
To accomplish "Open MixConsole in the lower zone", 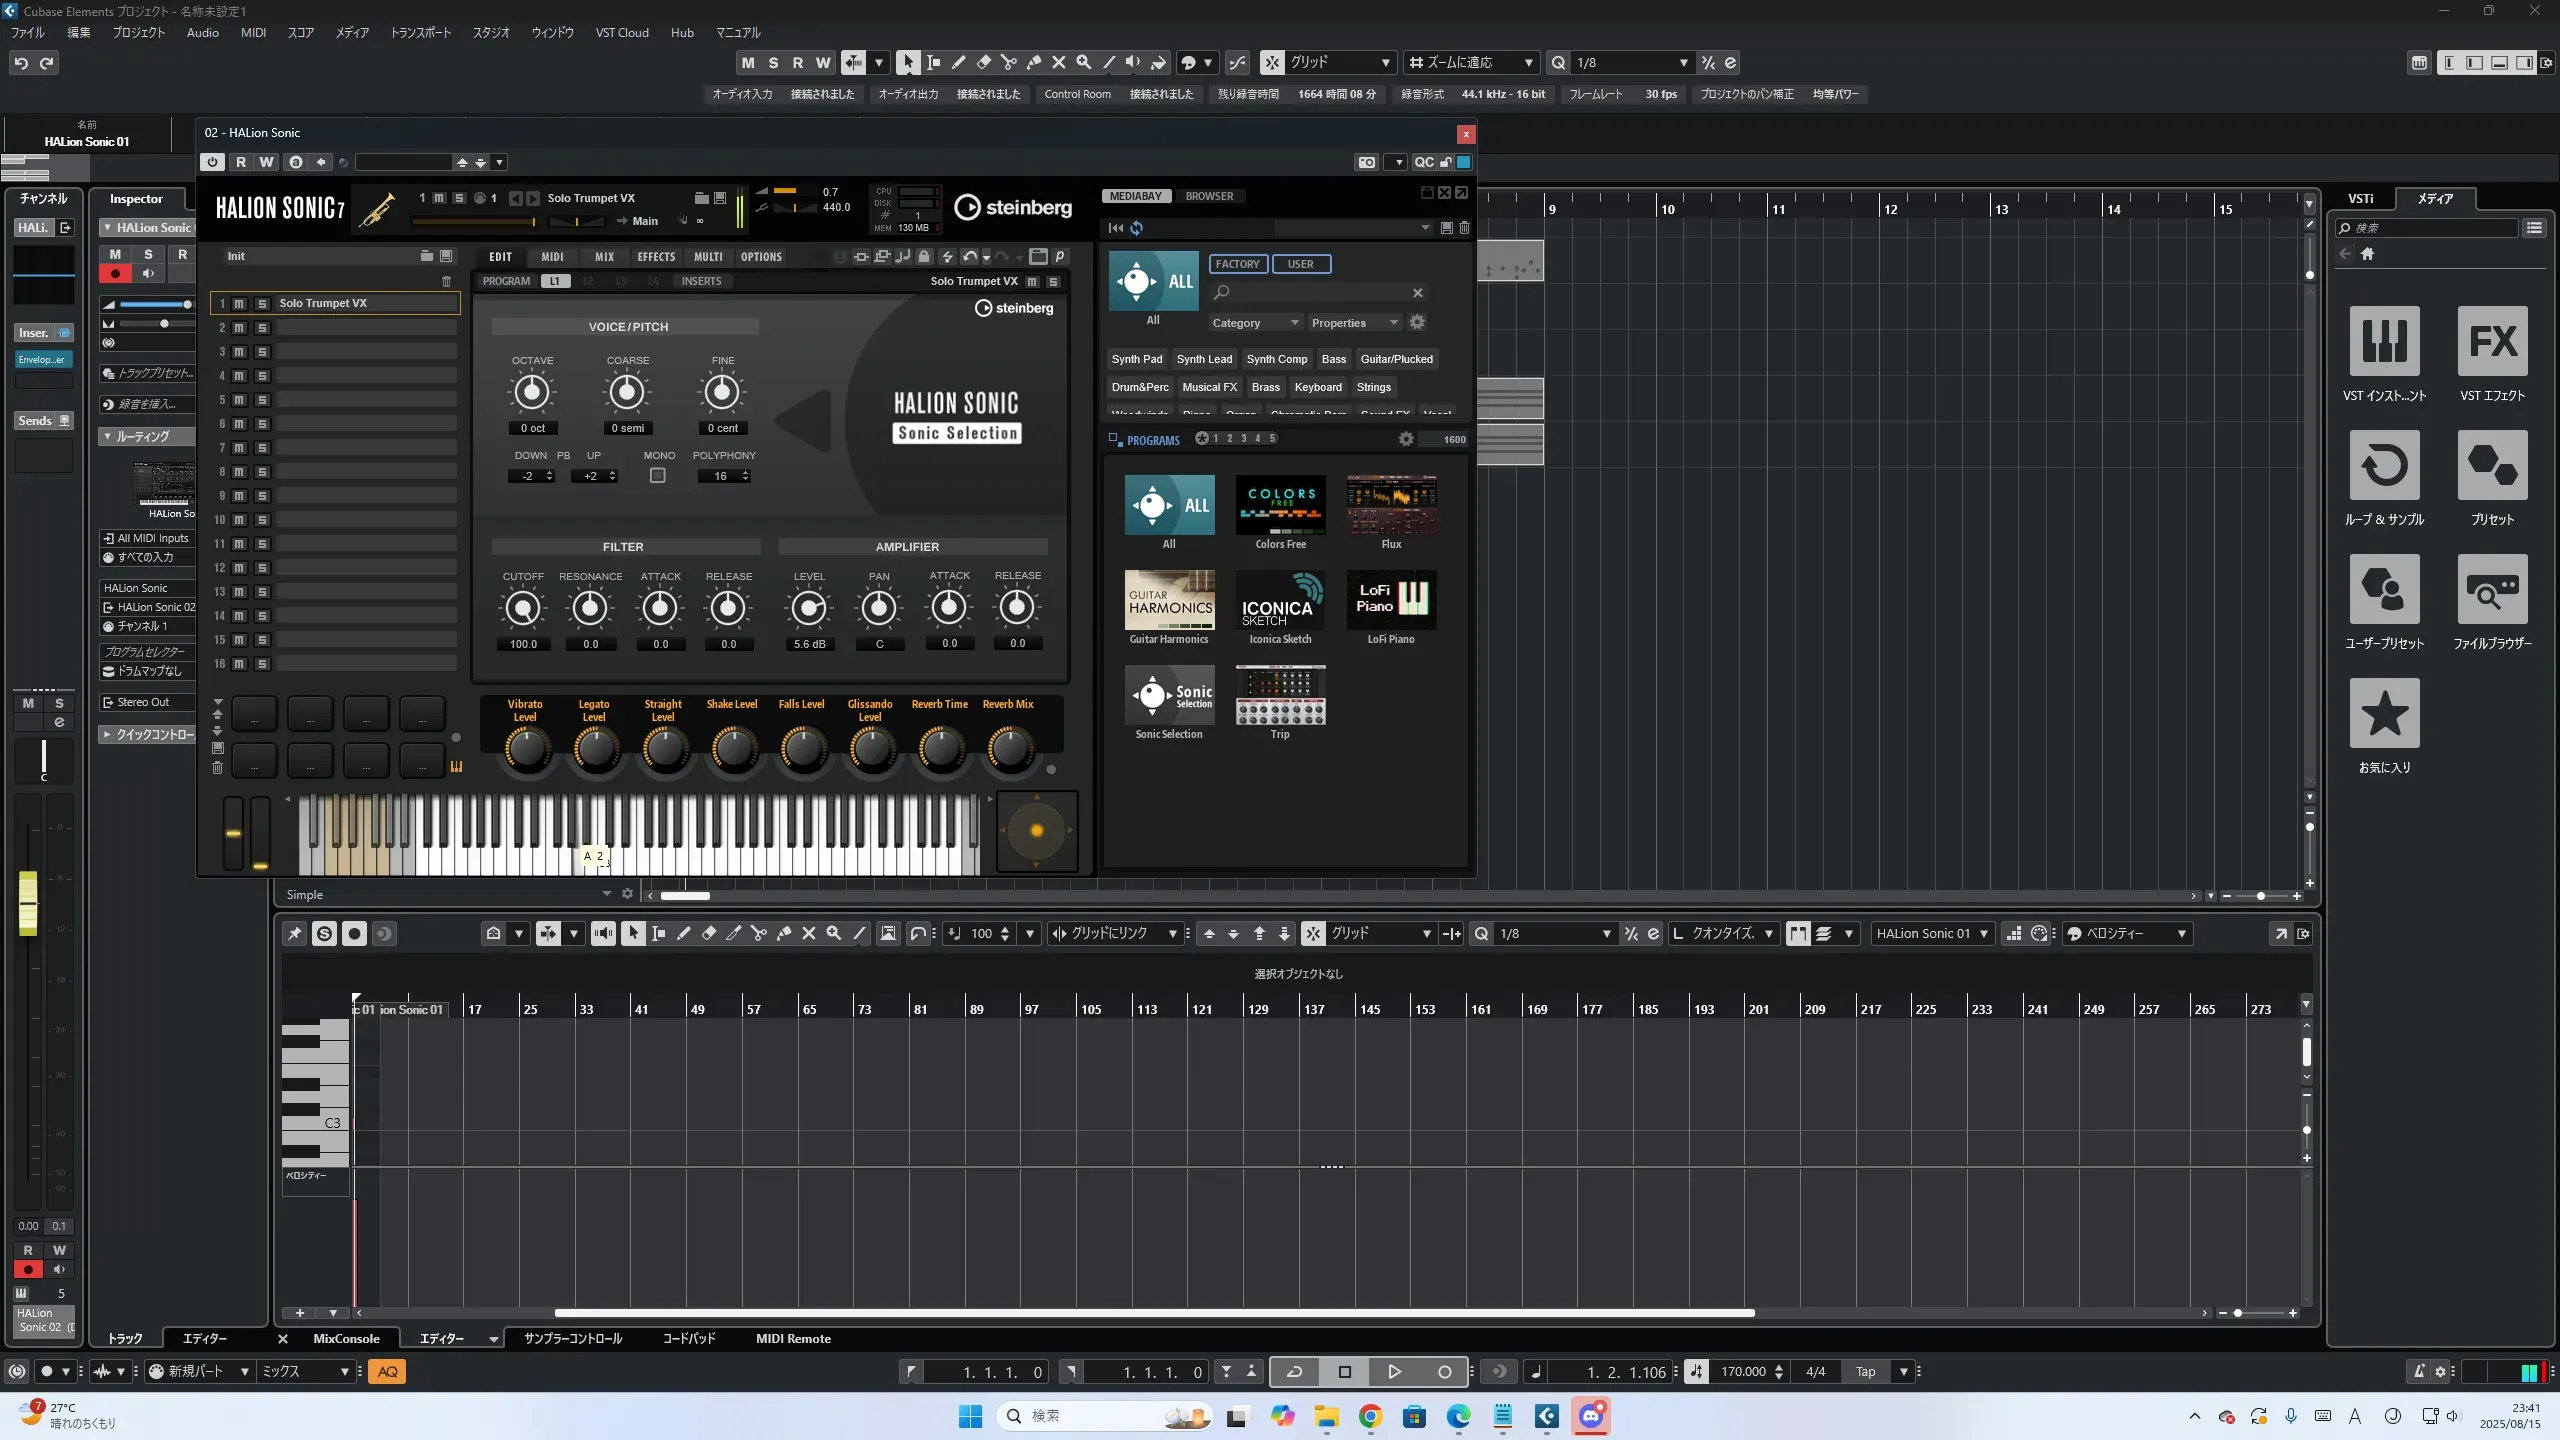I will click(x=346, y=1339).
